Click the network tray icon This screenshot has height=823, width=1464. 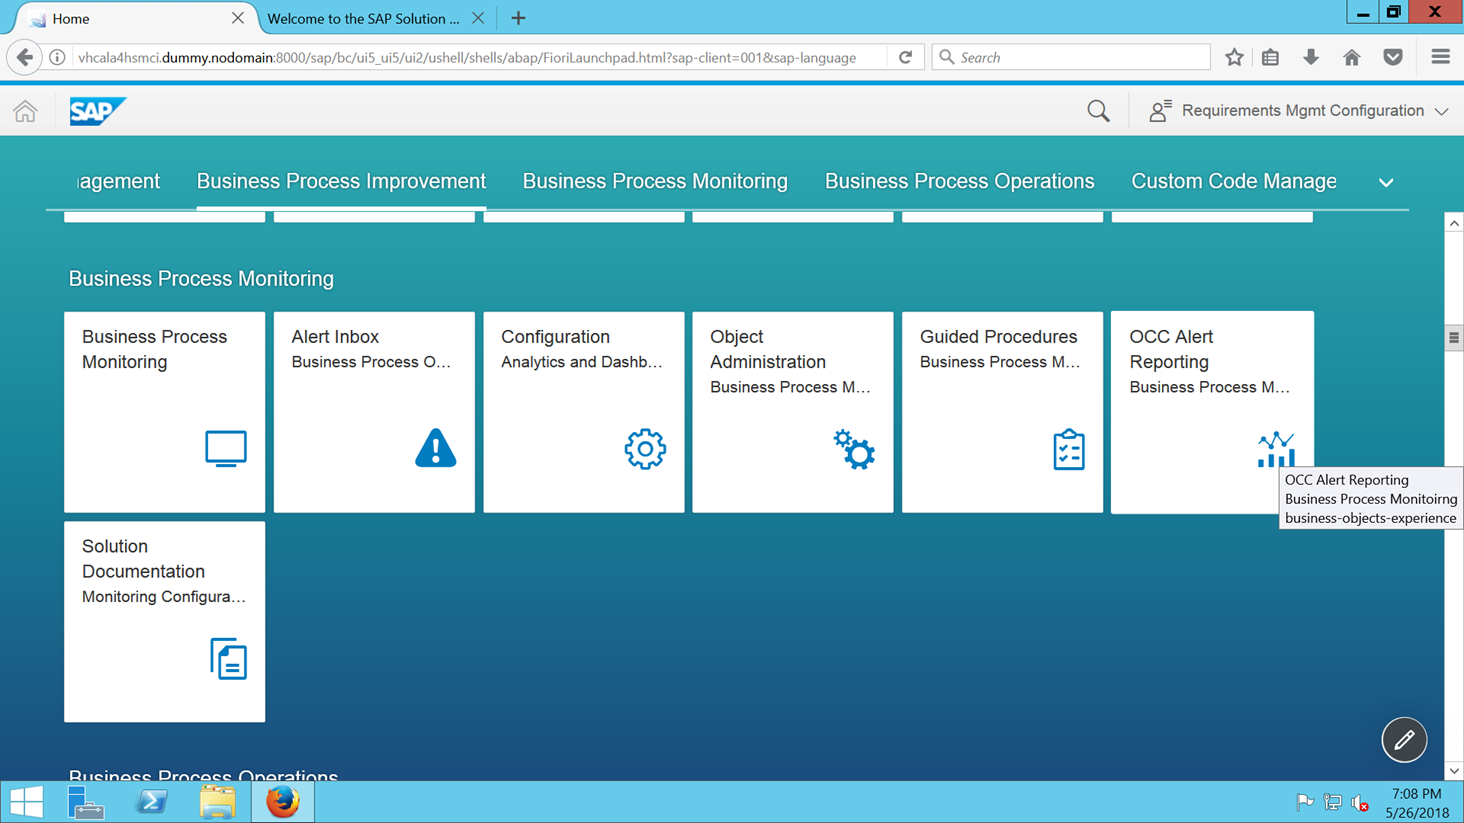pyautogui.click(x=1333, y=802)
